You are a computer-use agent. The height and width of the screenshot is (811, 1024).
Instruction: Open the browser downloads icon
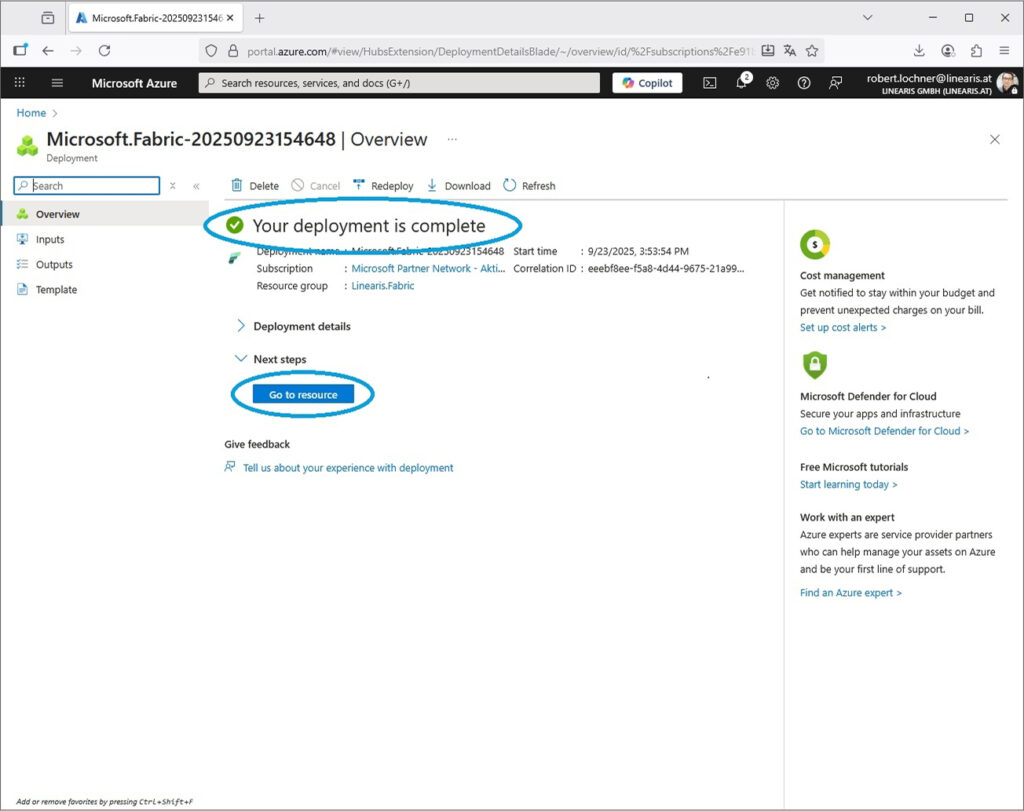[x=919, y=50]
